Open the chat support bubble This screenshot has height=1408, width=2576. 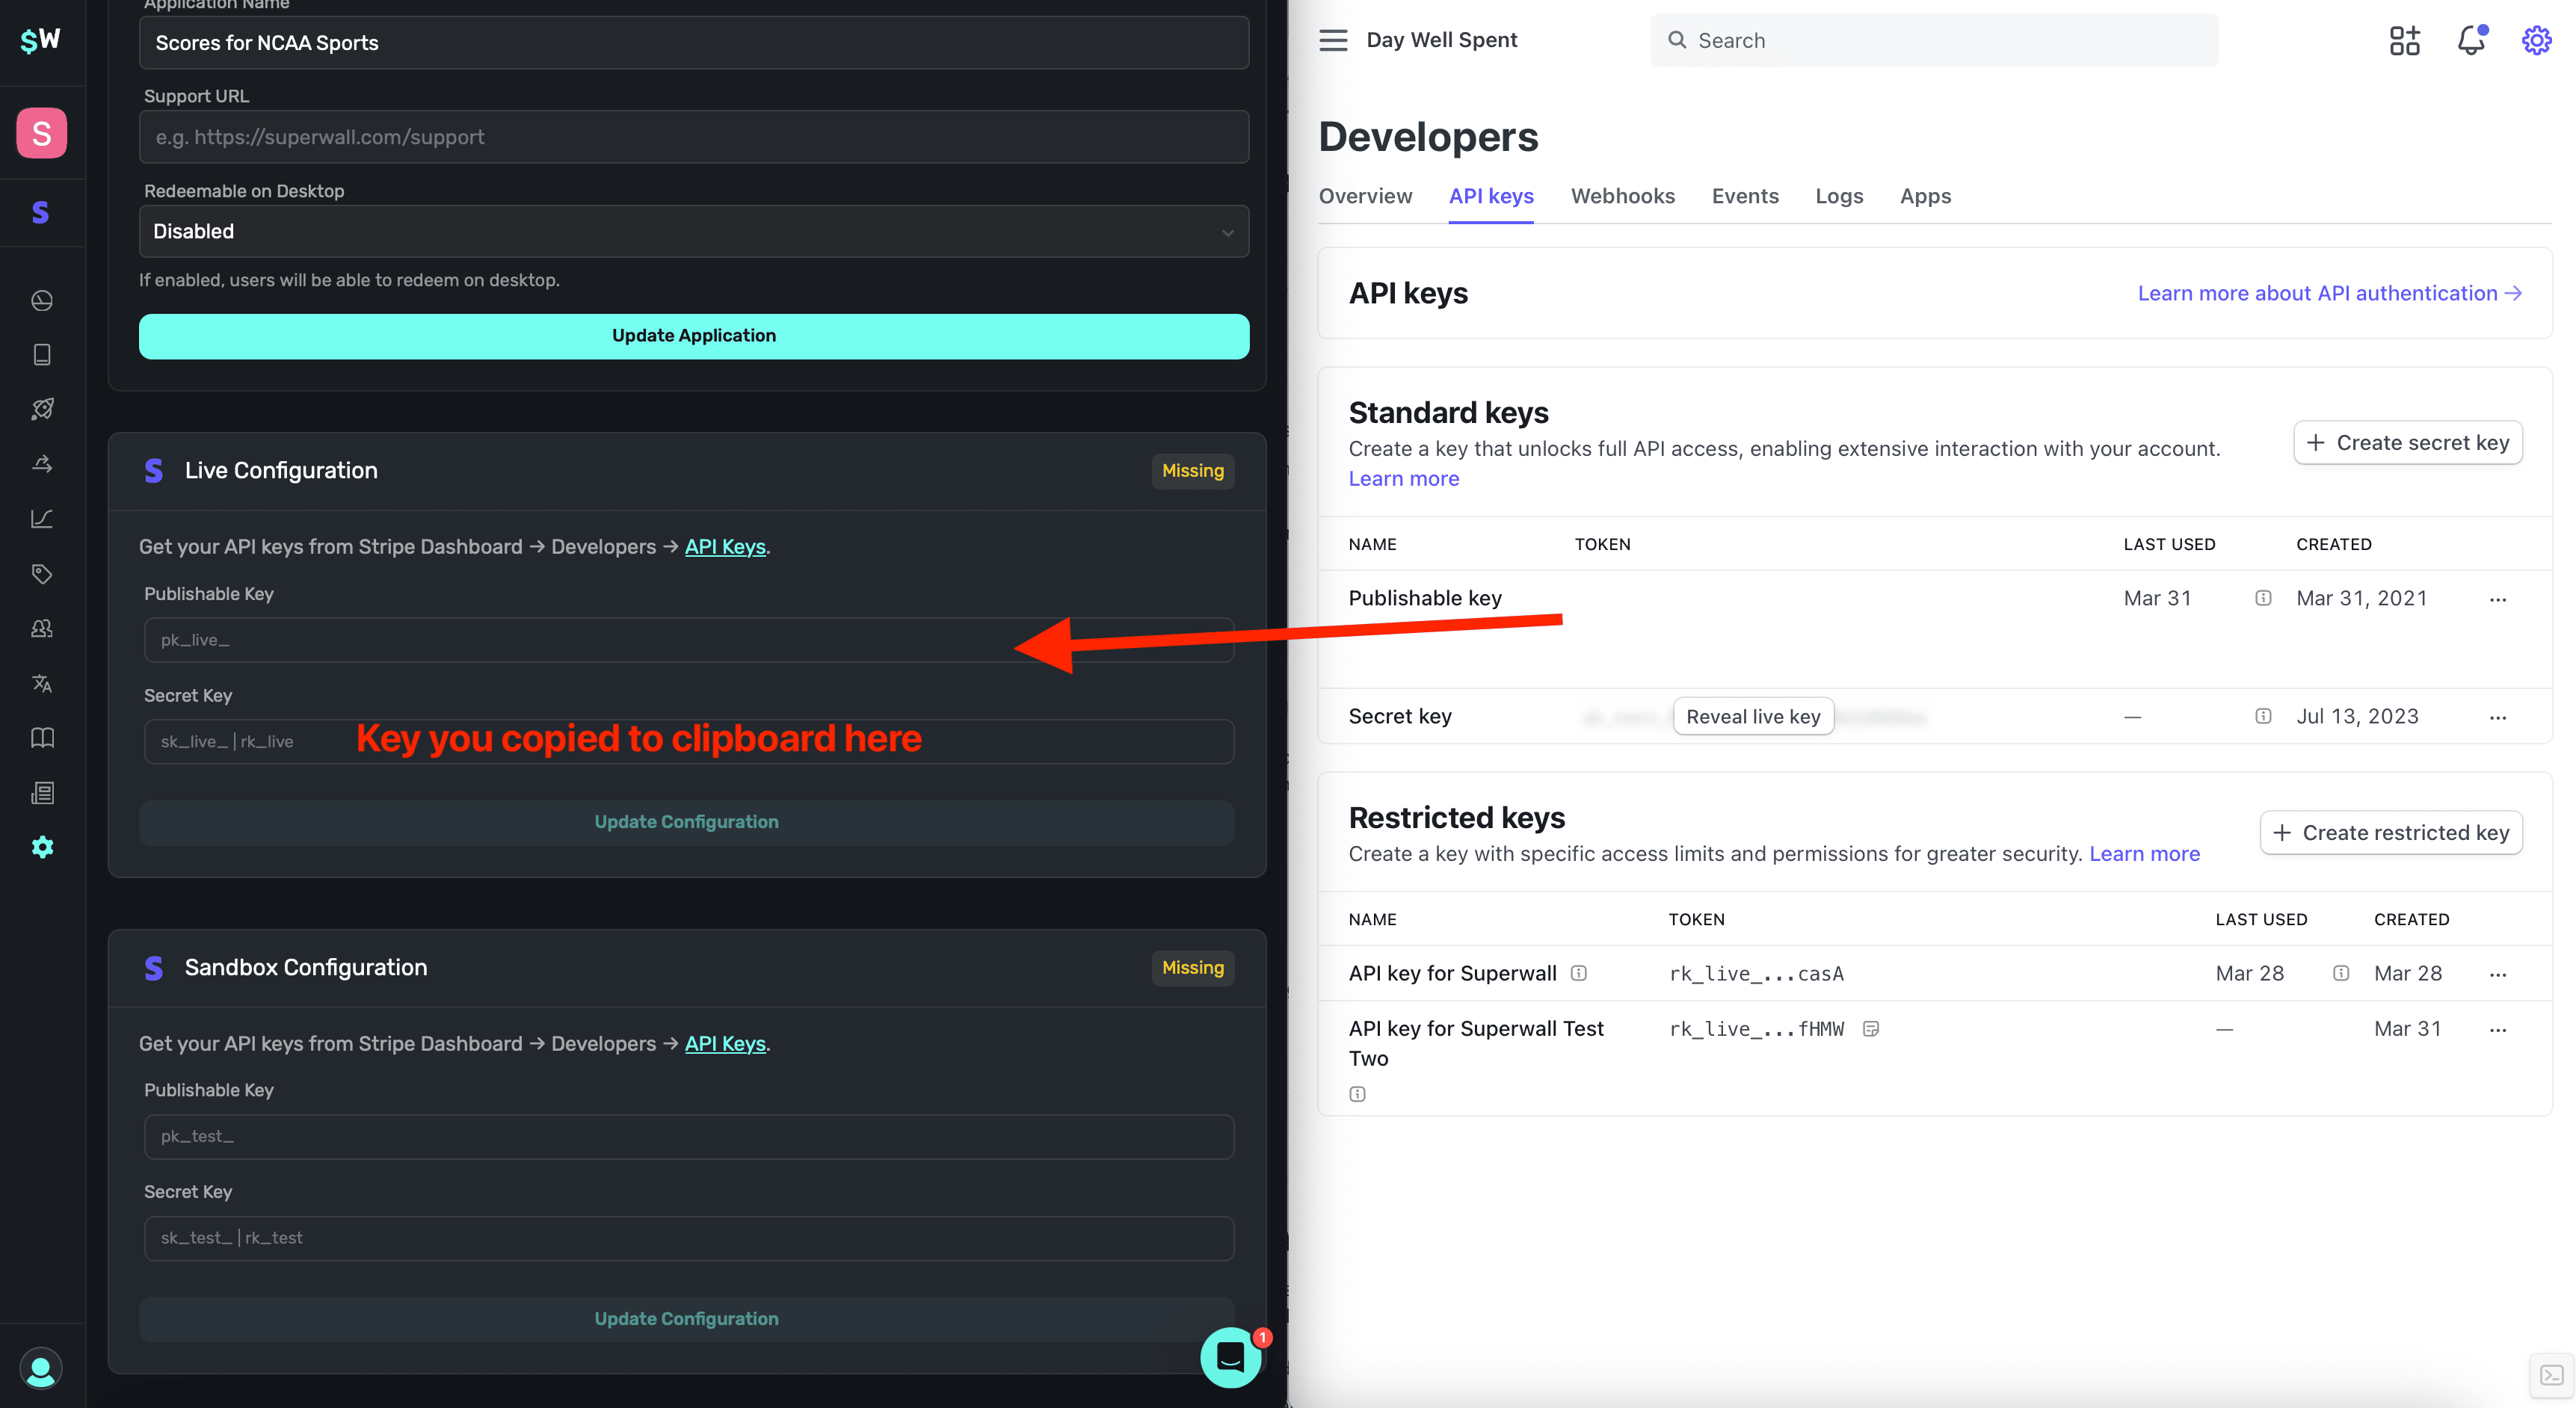[x=1230, y=1357]
